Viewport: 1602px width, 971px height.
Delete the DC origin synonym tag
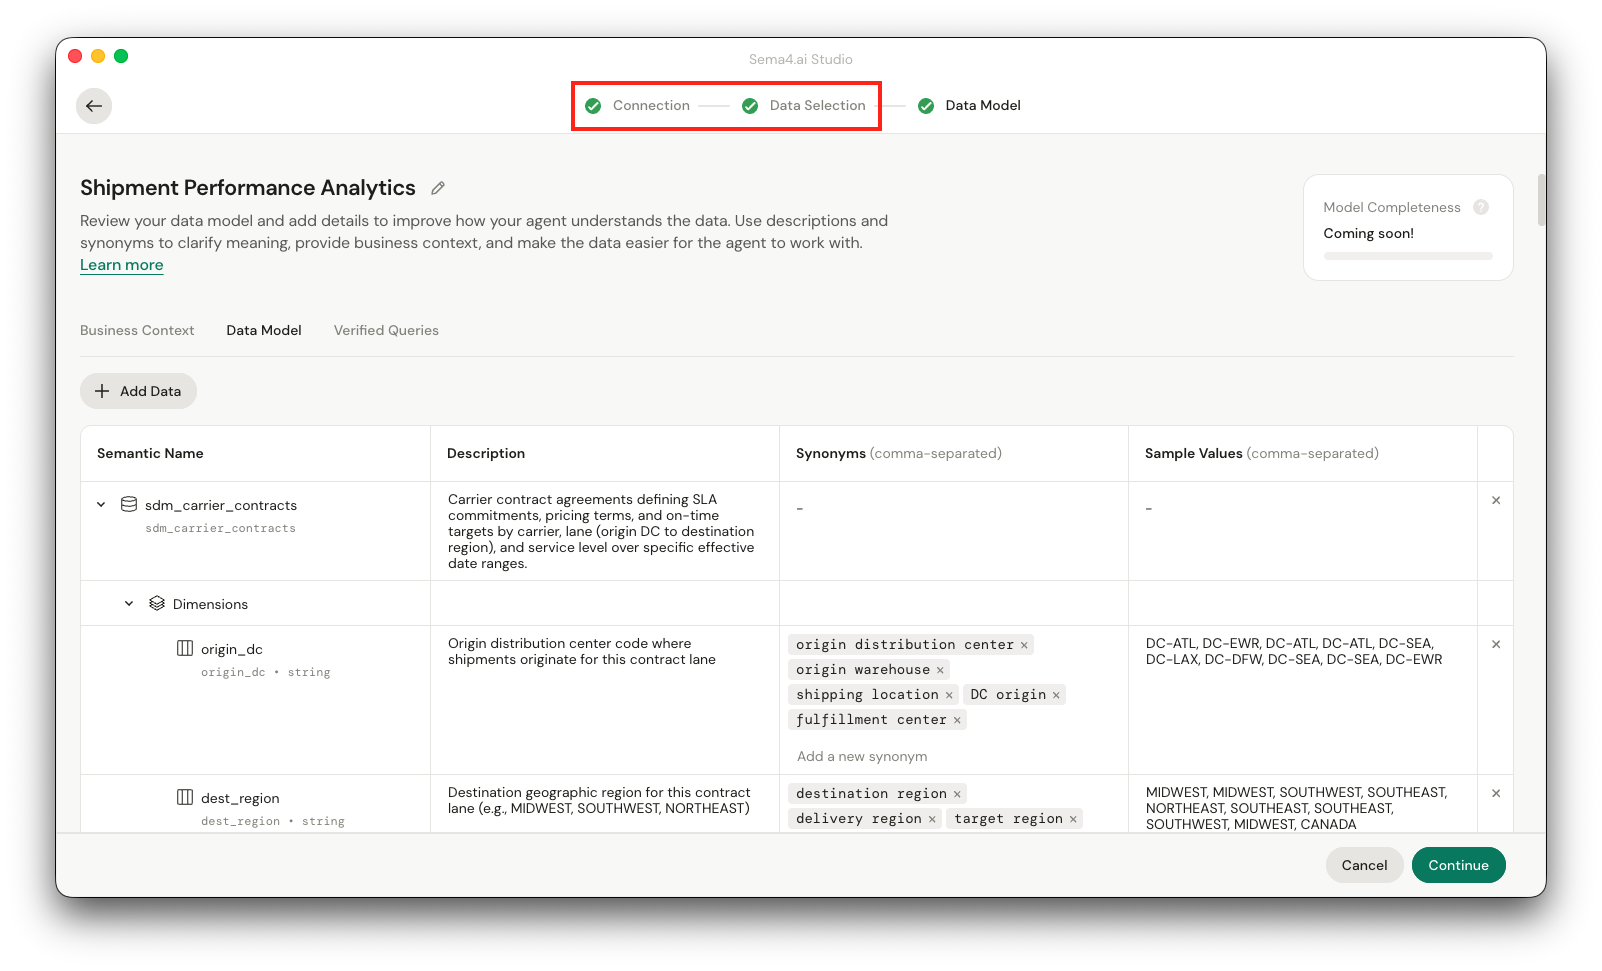tap(1057, 694)
